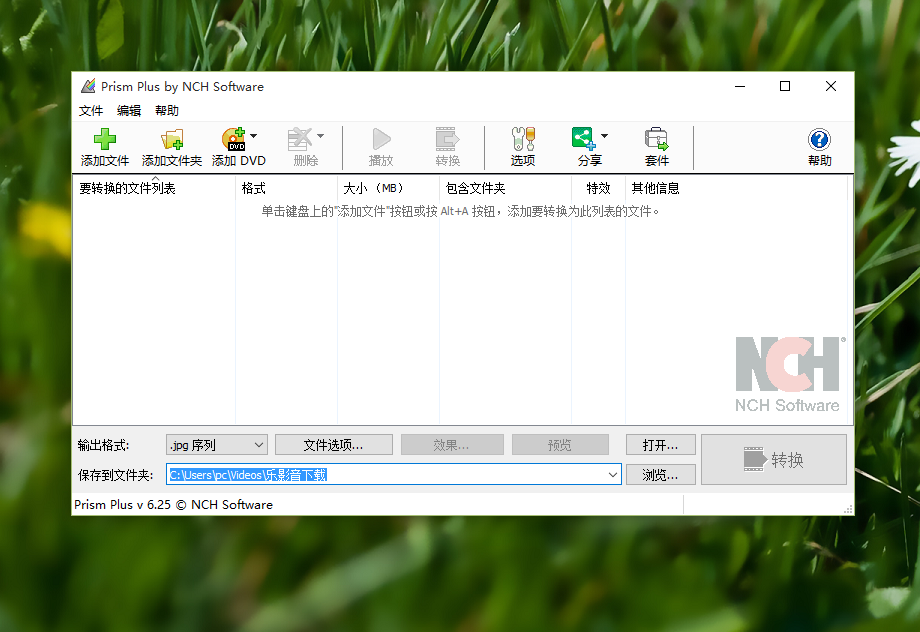
Task: Open 选项 settings tool icon
Action: tap(522, 140)
